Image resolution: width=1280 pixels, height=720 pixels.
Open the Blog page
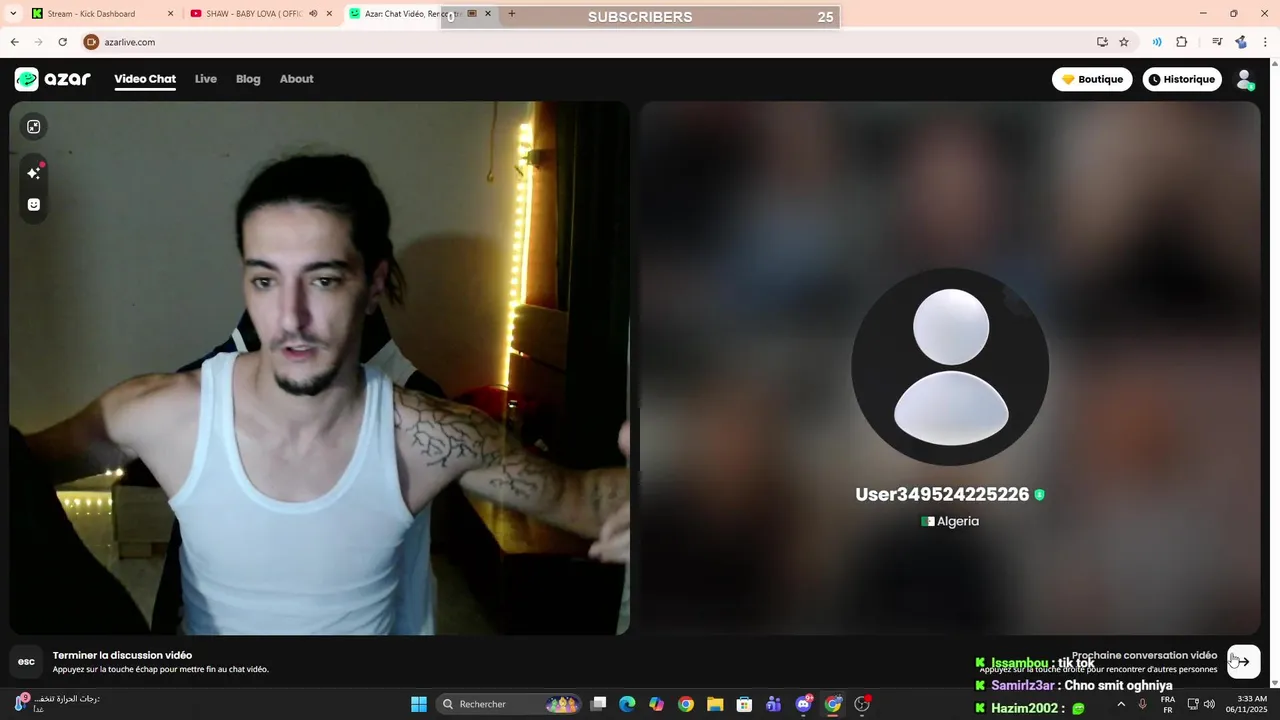click(x=248, y=79)
